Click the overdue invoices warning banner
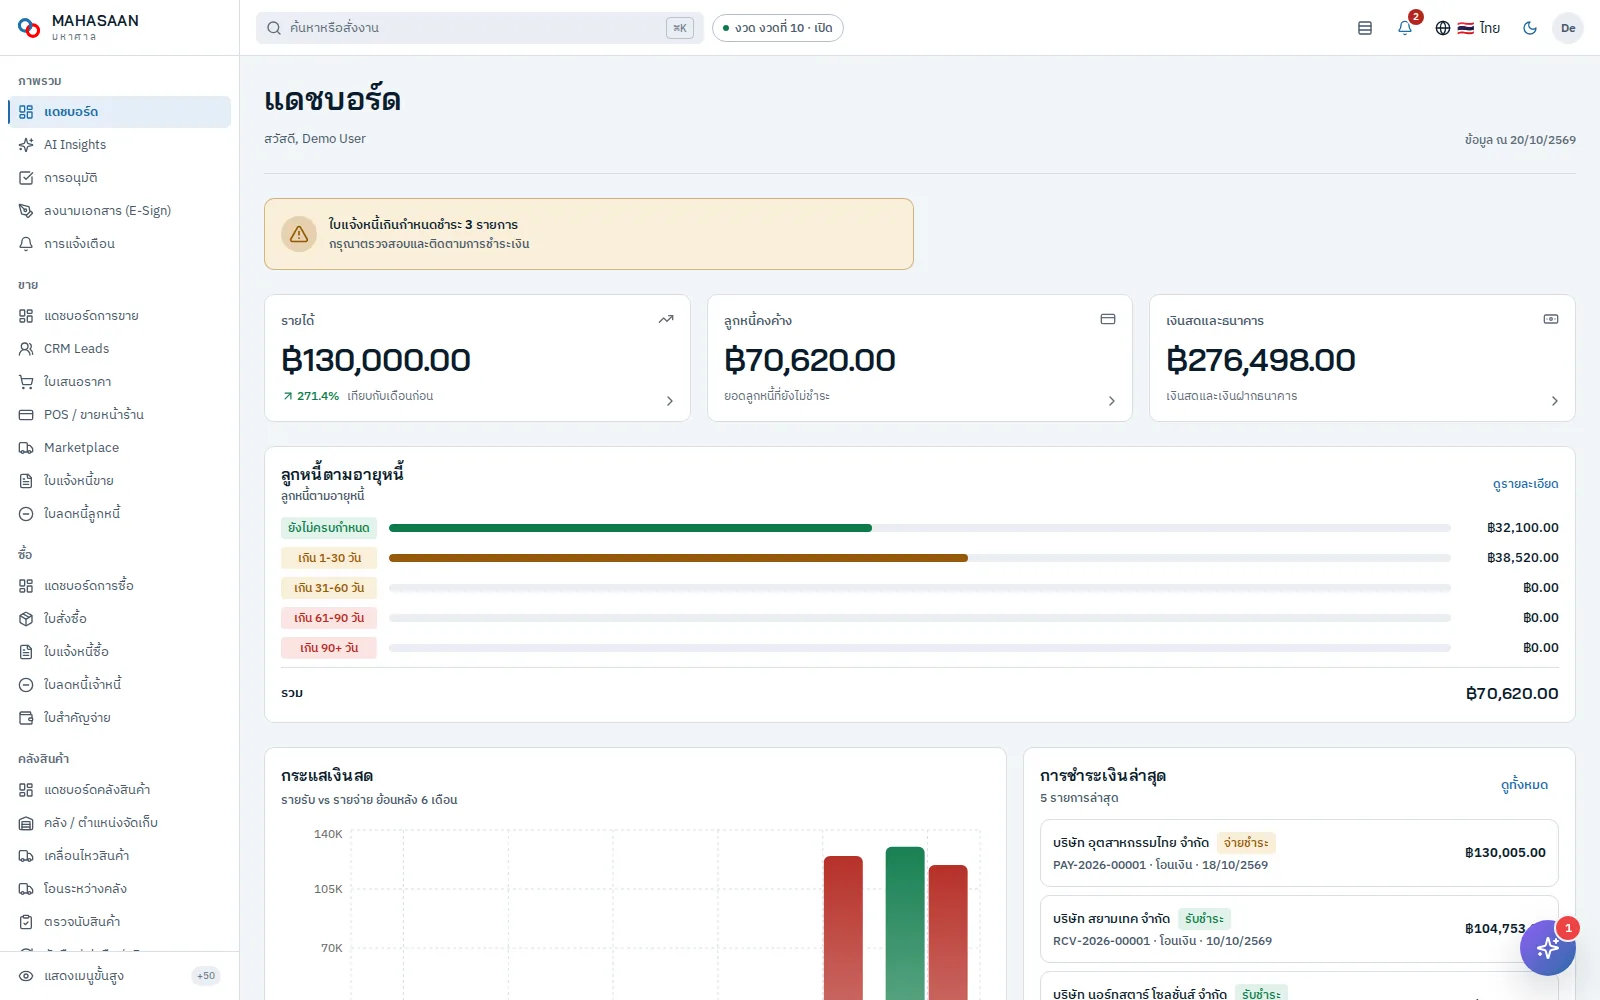Image resolution: width=1600 pixels, height=1000 pixels. tap(589, 234)
